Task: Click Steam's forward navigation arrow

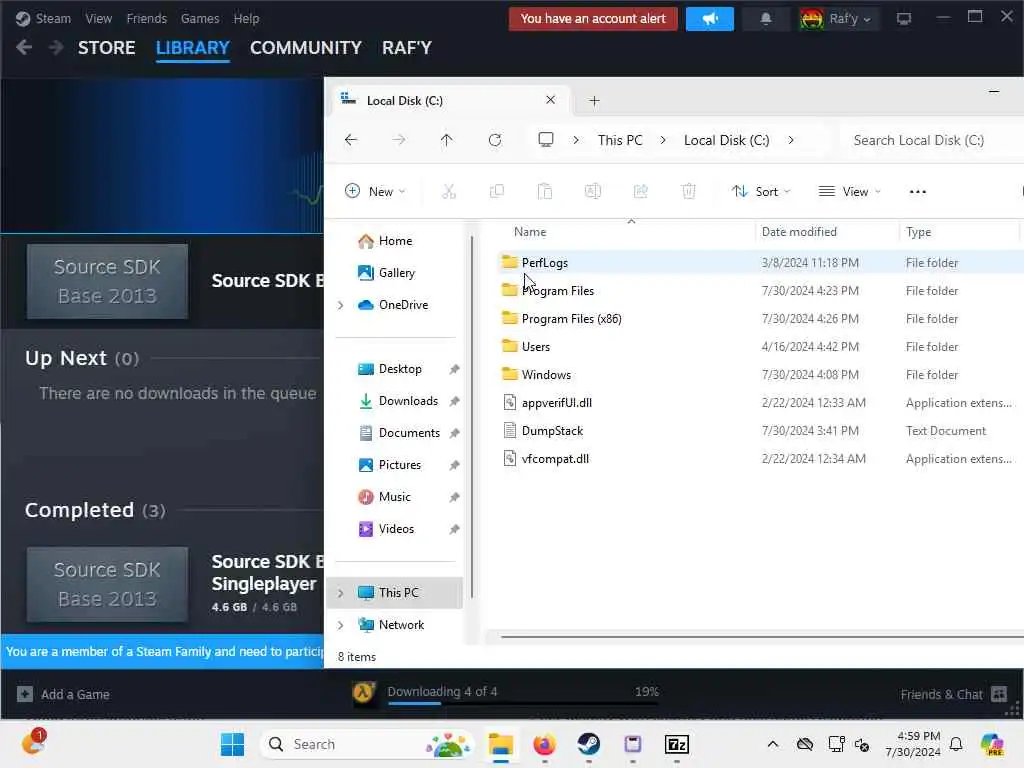Action: coord(56,48)
